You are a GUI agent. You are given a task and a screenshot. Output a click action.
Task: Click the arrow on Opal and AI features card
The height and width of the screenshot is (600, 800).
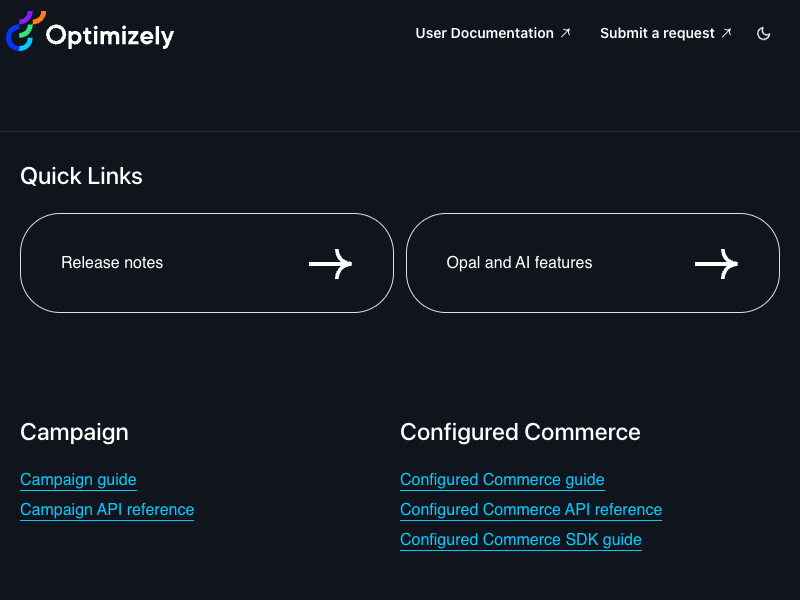[716, 264]
